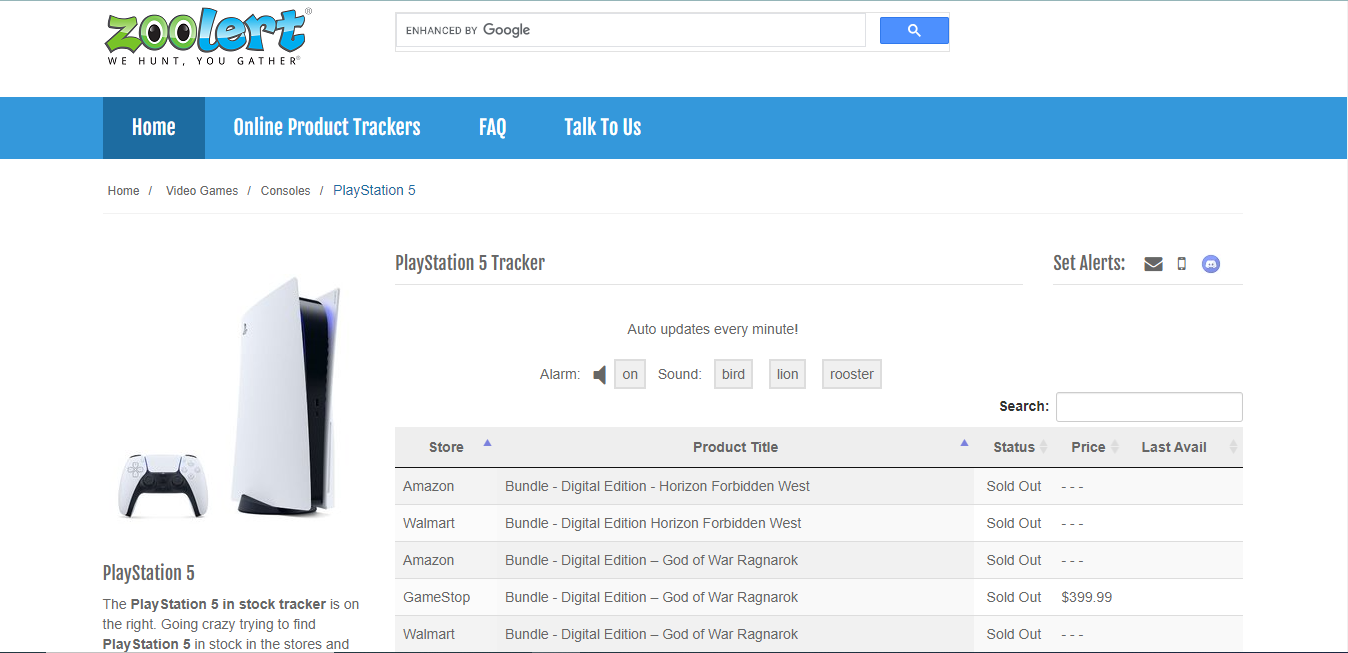
Task: Focus the Google enhanced search field
Action: (631, 30)
